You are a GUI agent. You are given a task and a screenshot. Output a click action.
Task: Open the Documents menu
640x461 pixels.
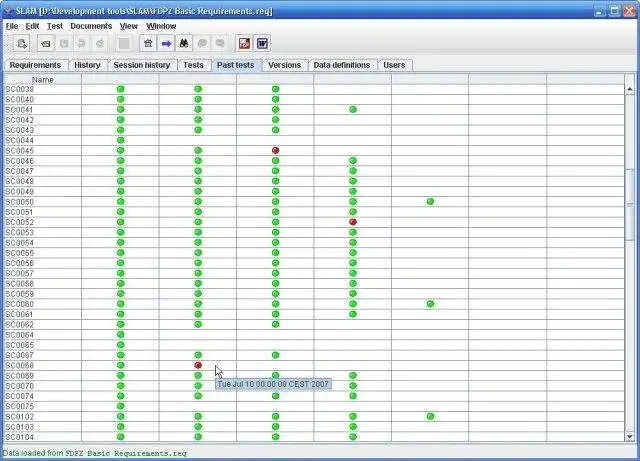(x=91, y=26)
